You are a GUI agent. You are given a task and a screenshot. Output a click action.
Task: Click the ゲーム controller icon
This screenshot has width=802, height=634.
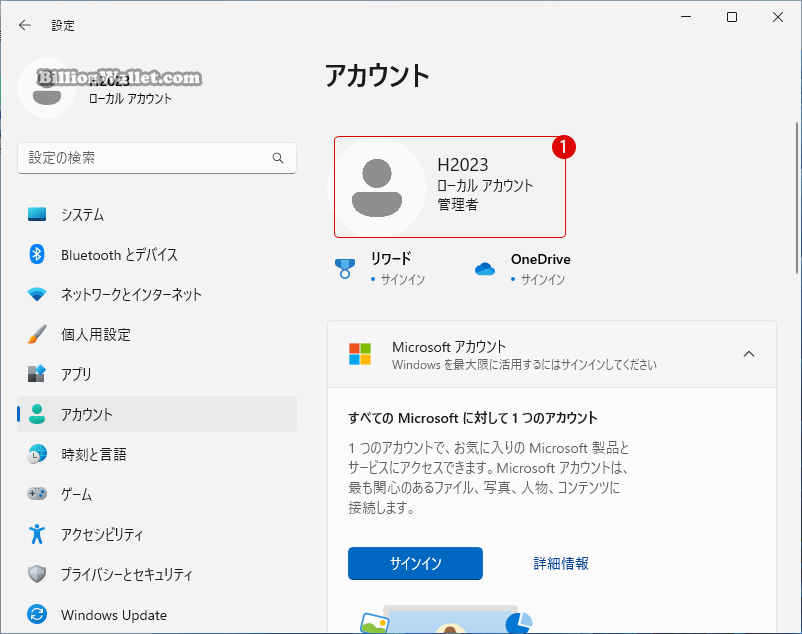[x=37, y=494]
